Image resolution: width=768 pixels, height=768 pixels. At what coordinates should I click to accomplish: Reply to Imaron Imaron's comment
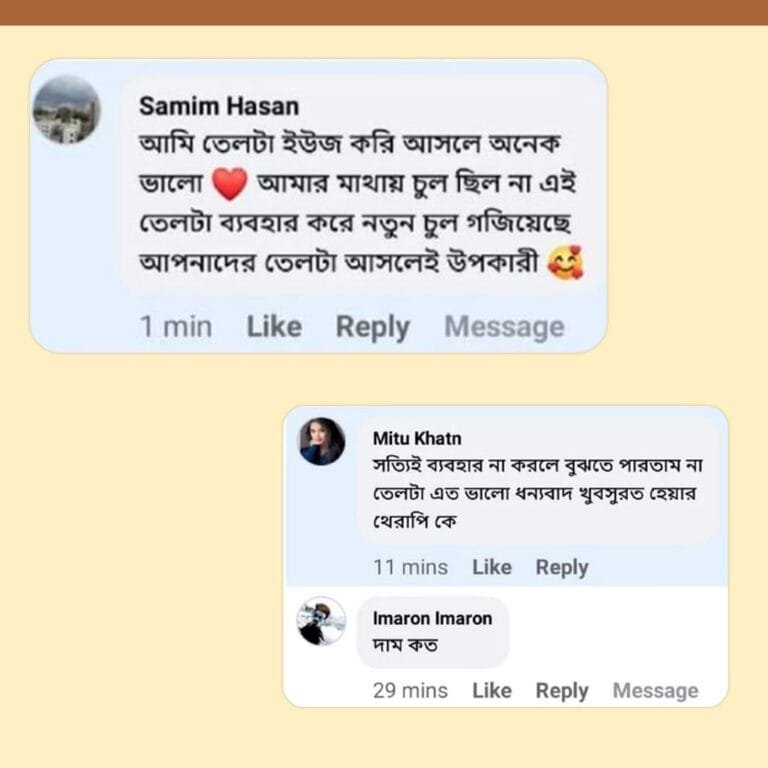point(561,690)
